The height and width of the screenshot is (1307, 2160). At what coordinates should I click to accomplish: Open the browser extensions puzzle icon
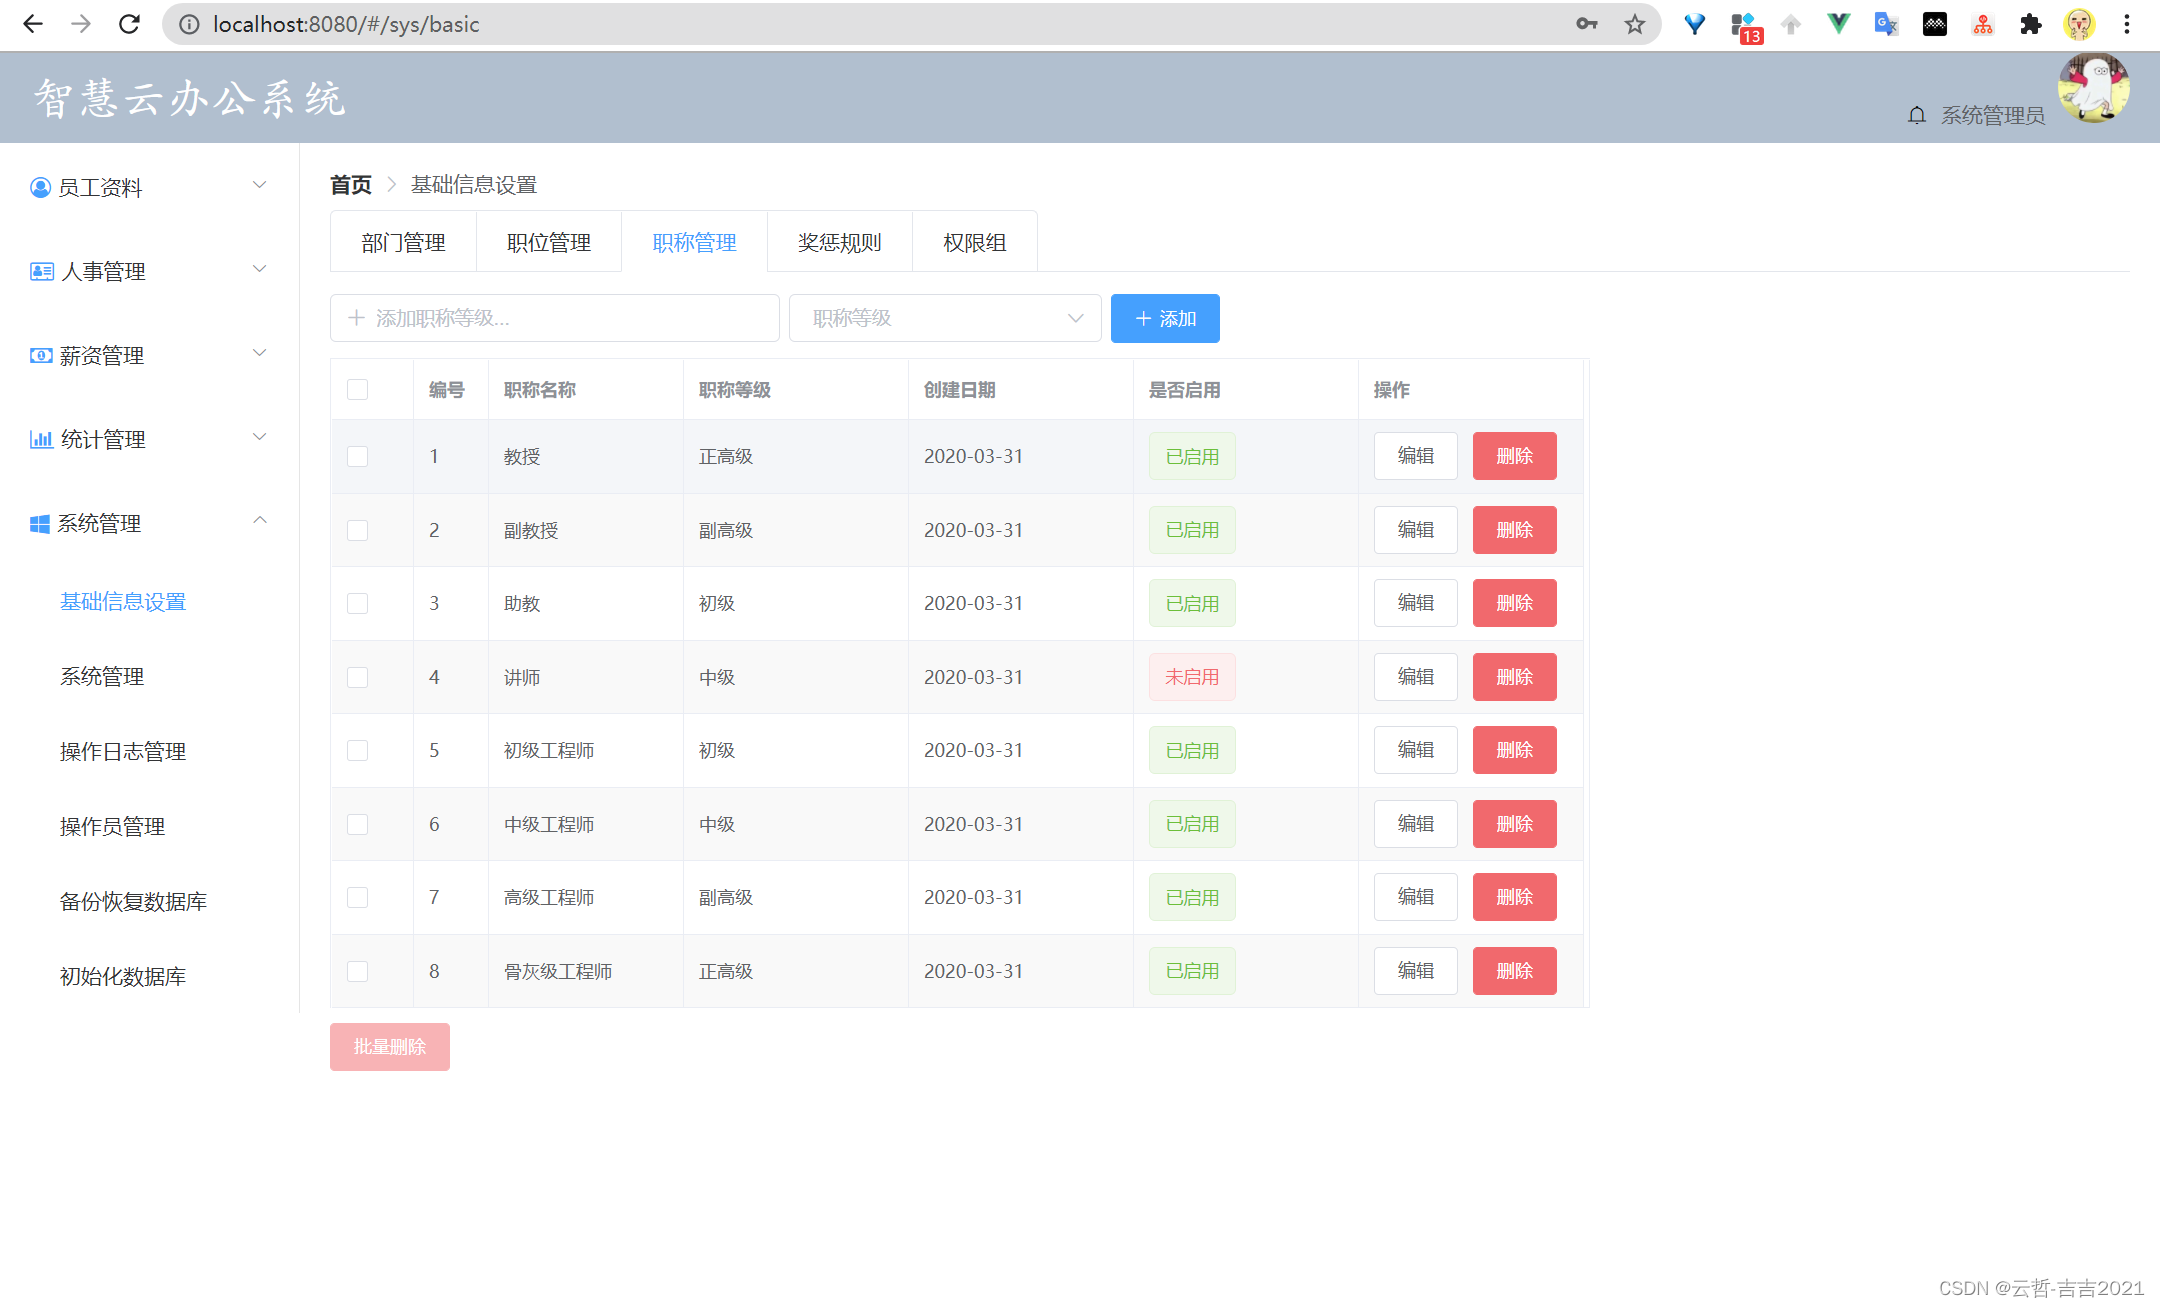pyautogui.click(x=2030, y=24)
